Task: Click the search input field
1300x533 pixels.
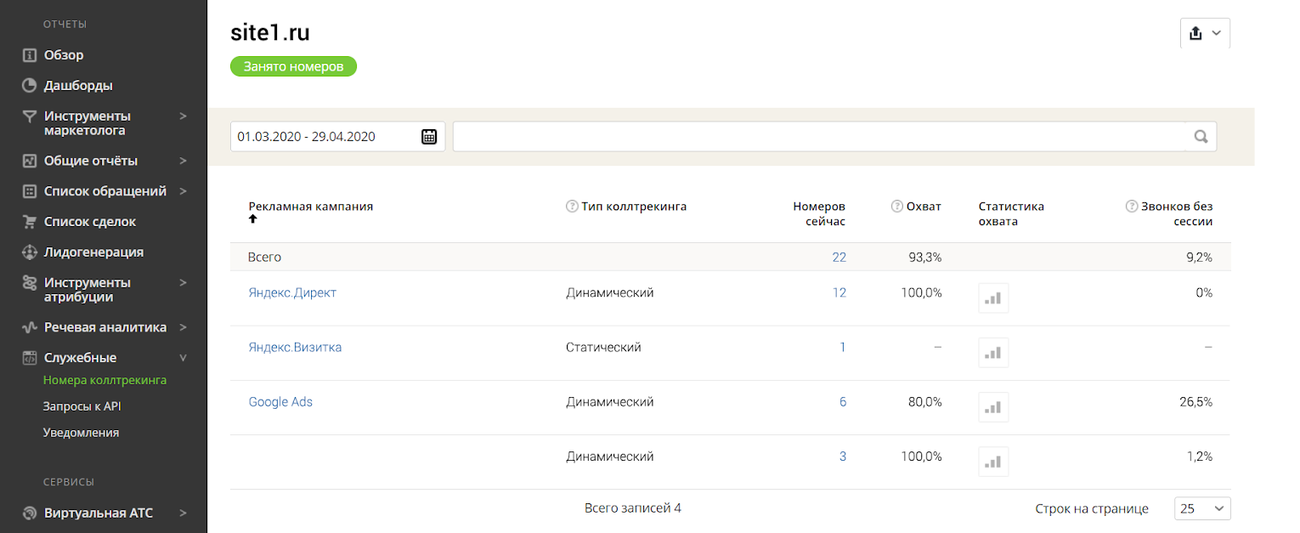Action: tap(820, 137)
